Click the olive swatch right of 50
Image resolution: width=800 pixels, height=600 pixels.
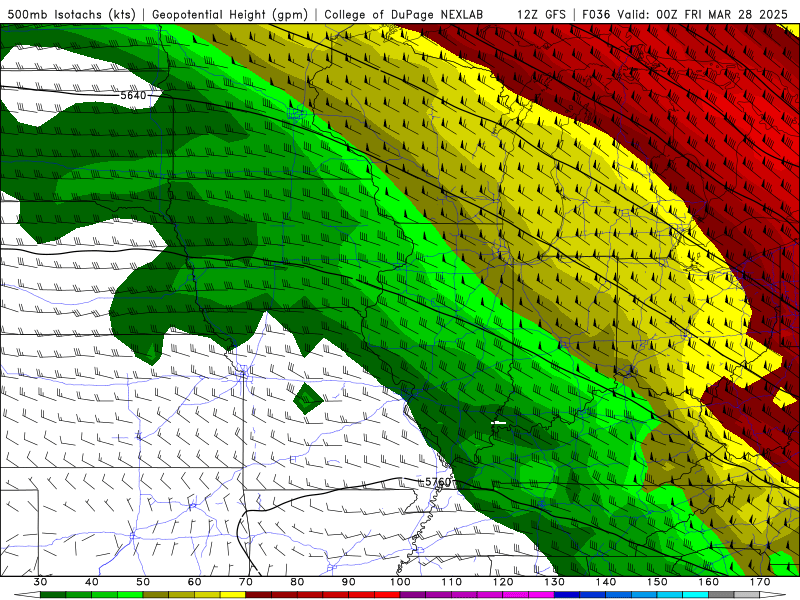click(x=156, y=595)
